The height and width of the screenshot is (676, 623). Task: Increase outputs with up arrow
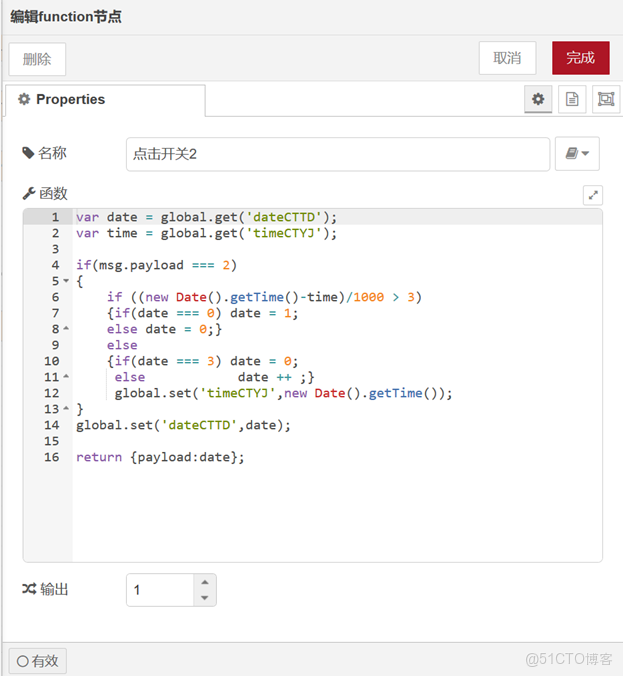click(x=205, y=582)
